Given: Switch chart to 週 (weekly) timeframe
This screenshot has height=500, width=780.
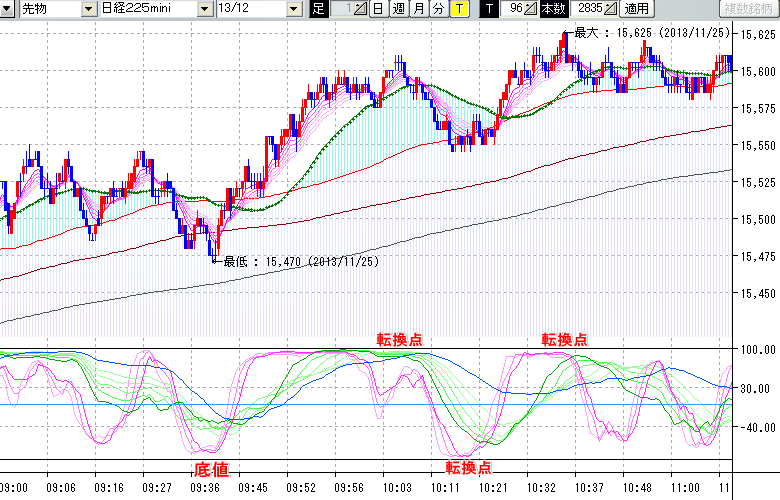Looking at the screenshot, I should (398, 9).
